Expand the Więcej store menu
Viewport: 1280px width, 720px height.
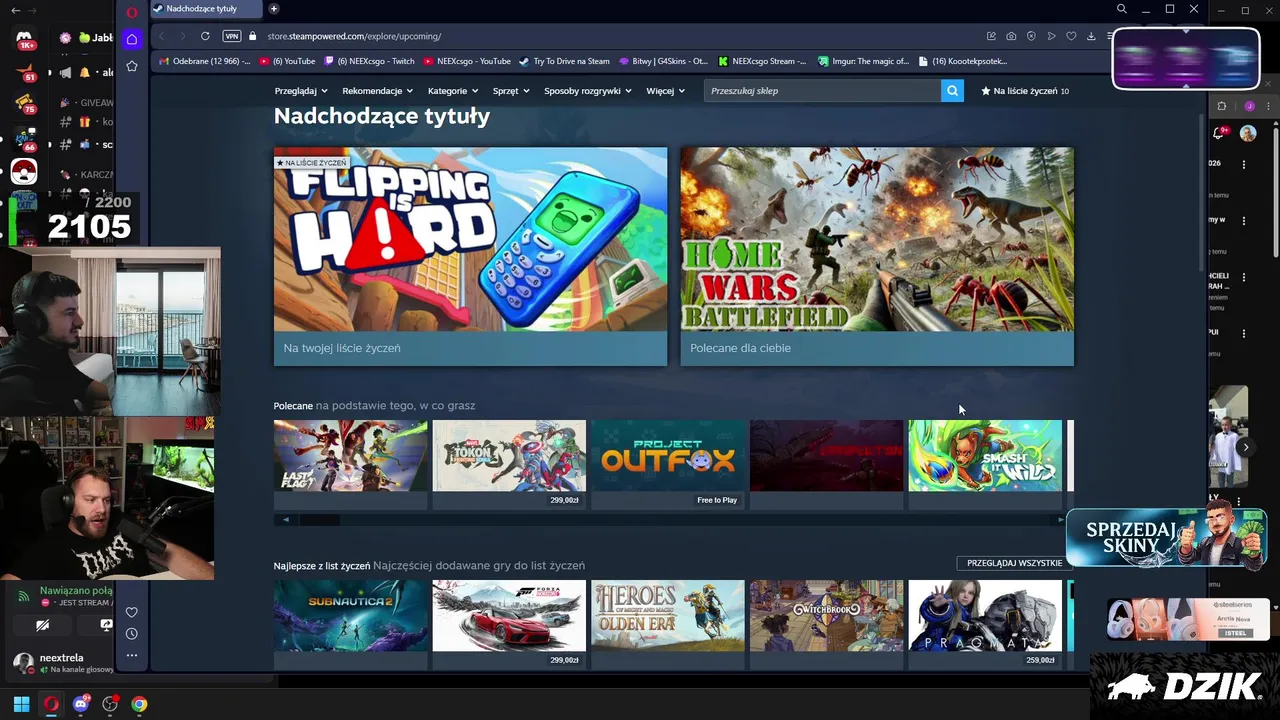coord(665,91)
